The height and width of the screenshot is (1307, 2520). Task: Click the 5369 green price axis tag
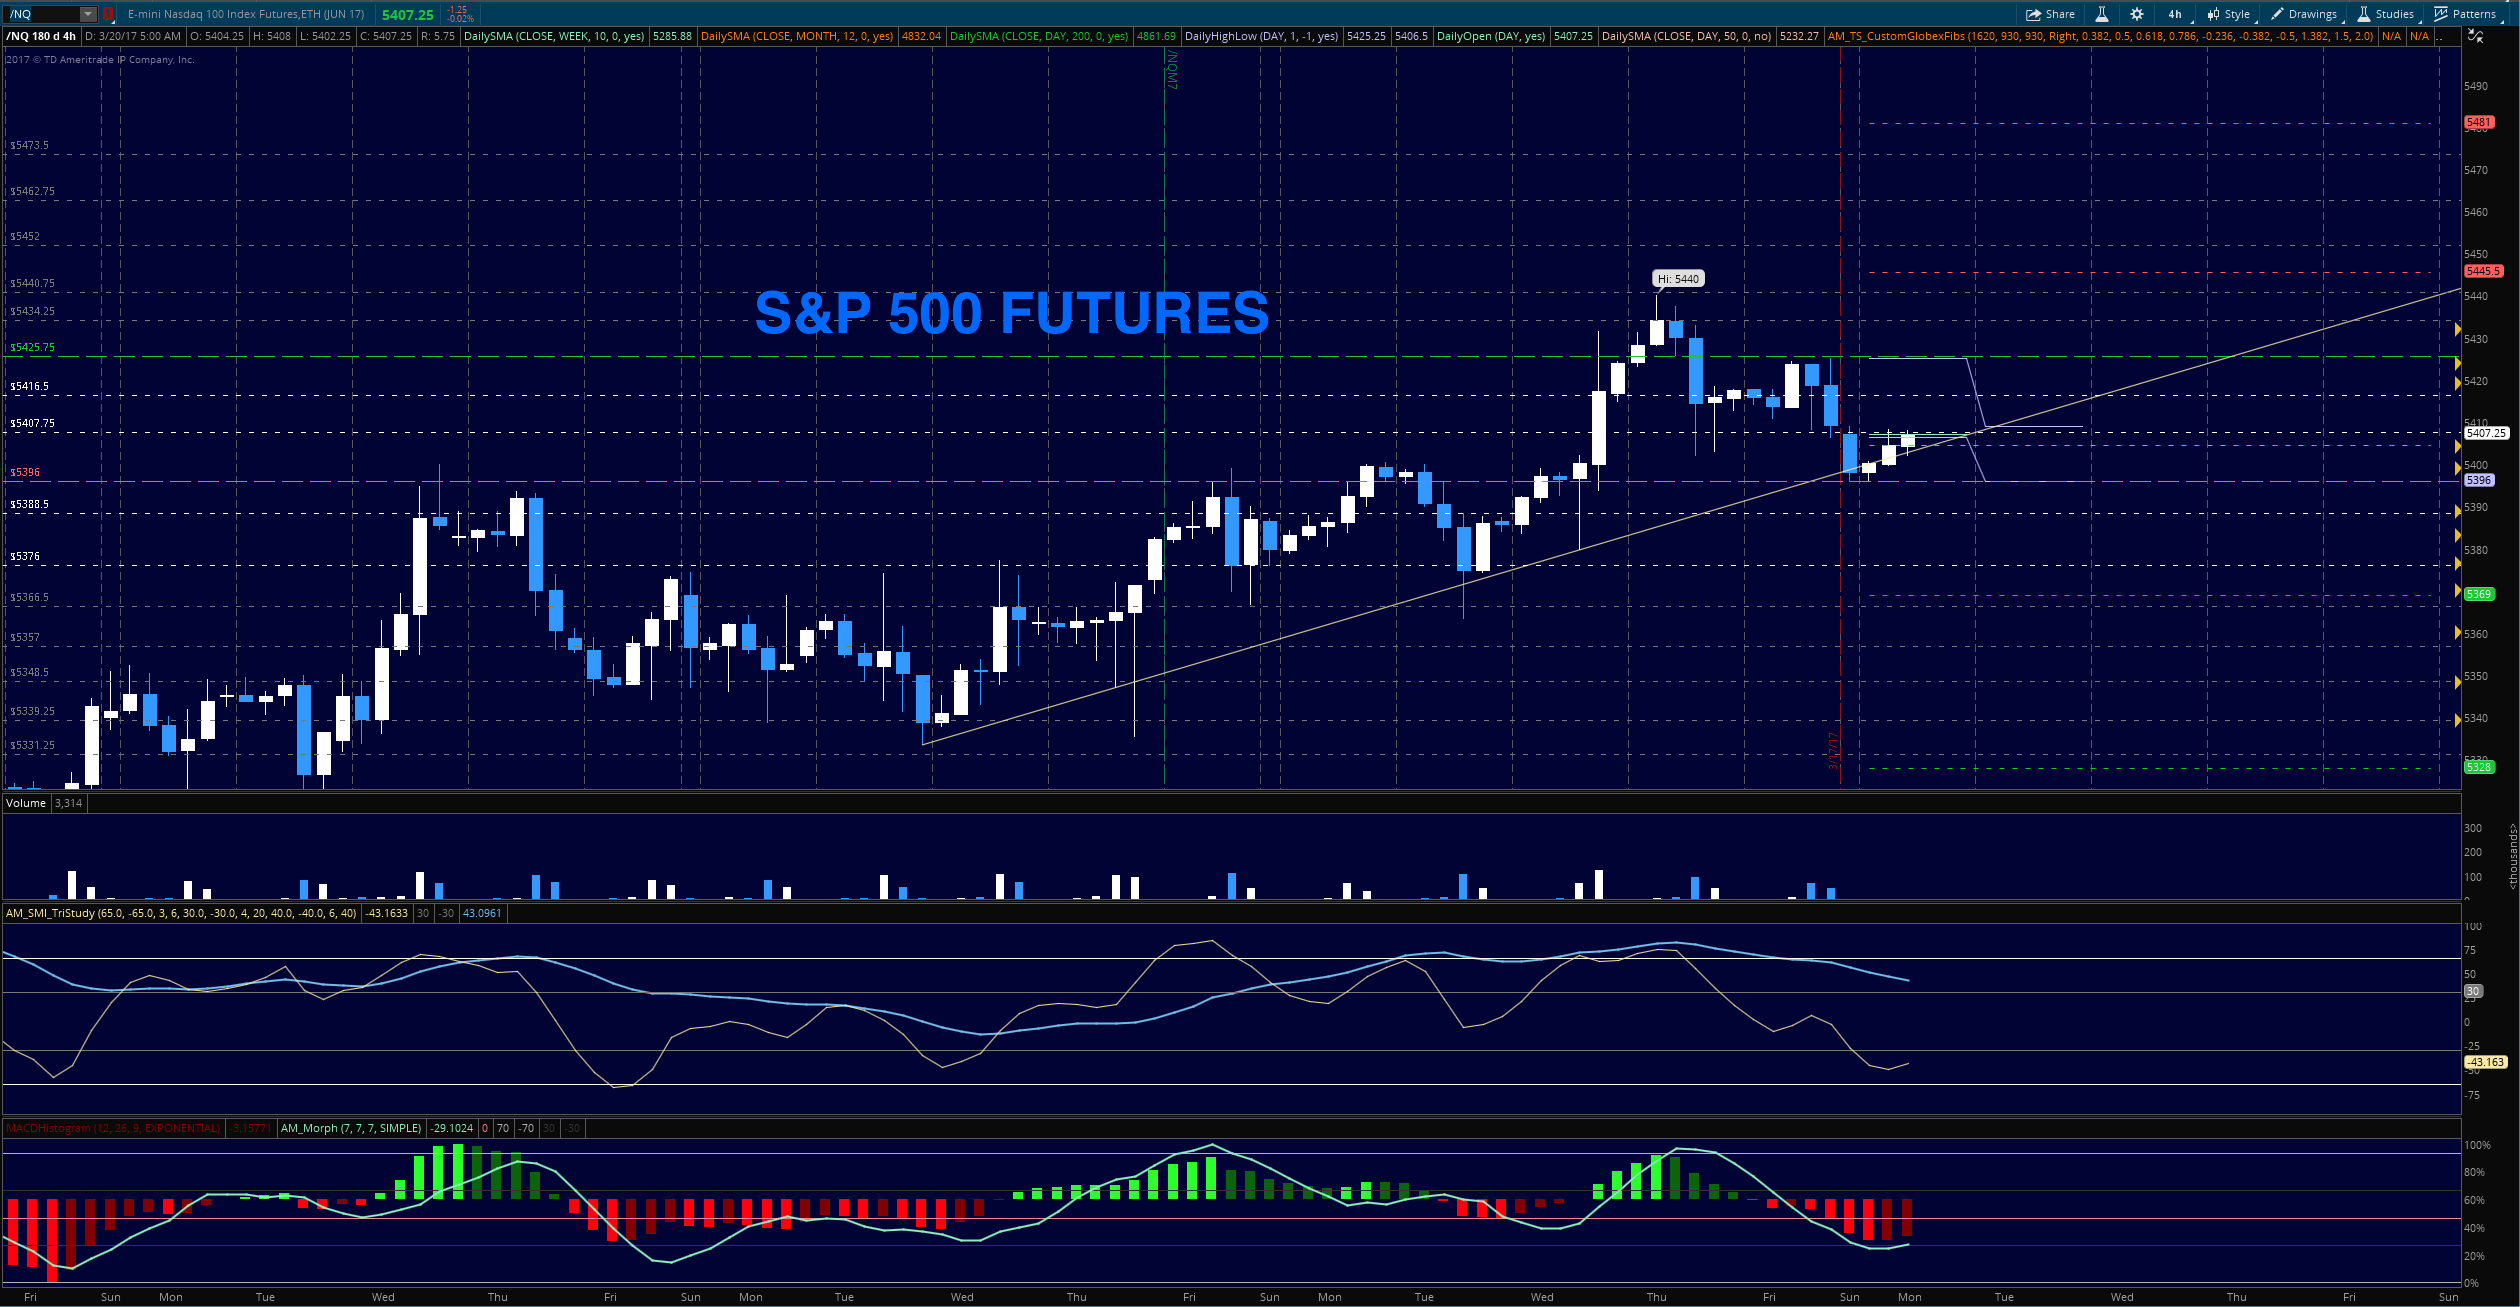click(2479, 594)
